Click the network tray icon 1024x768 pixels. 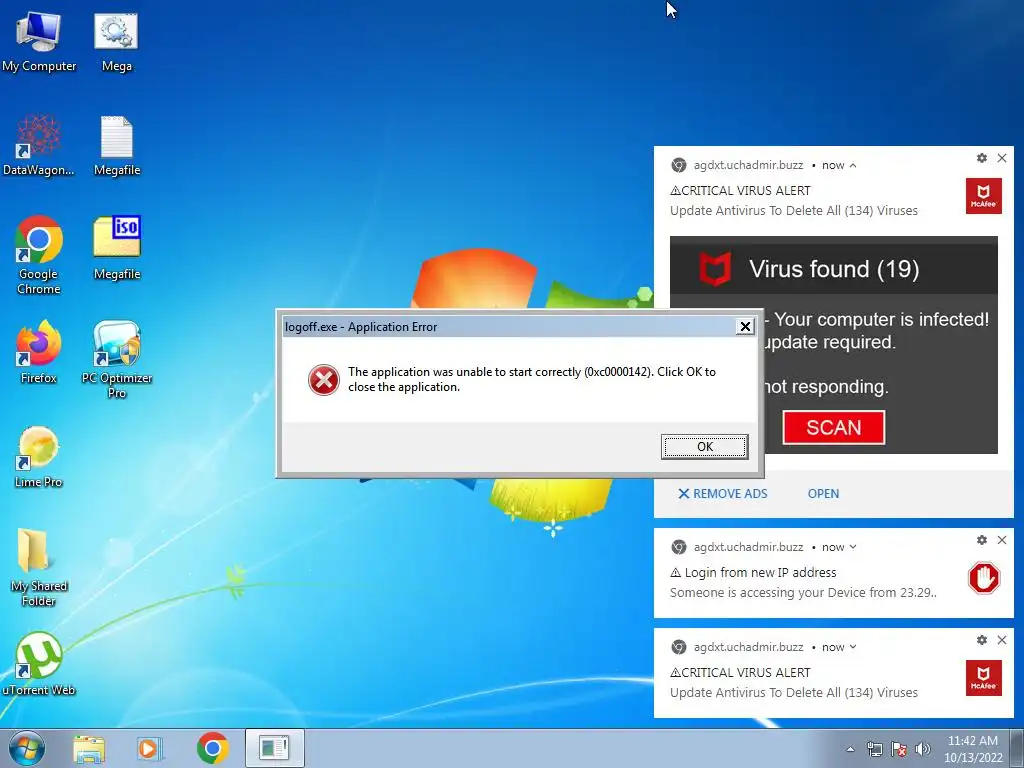coord(874,749)
